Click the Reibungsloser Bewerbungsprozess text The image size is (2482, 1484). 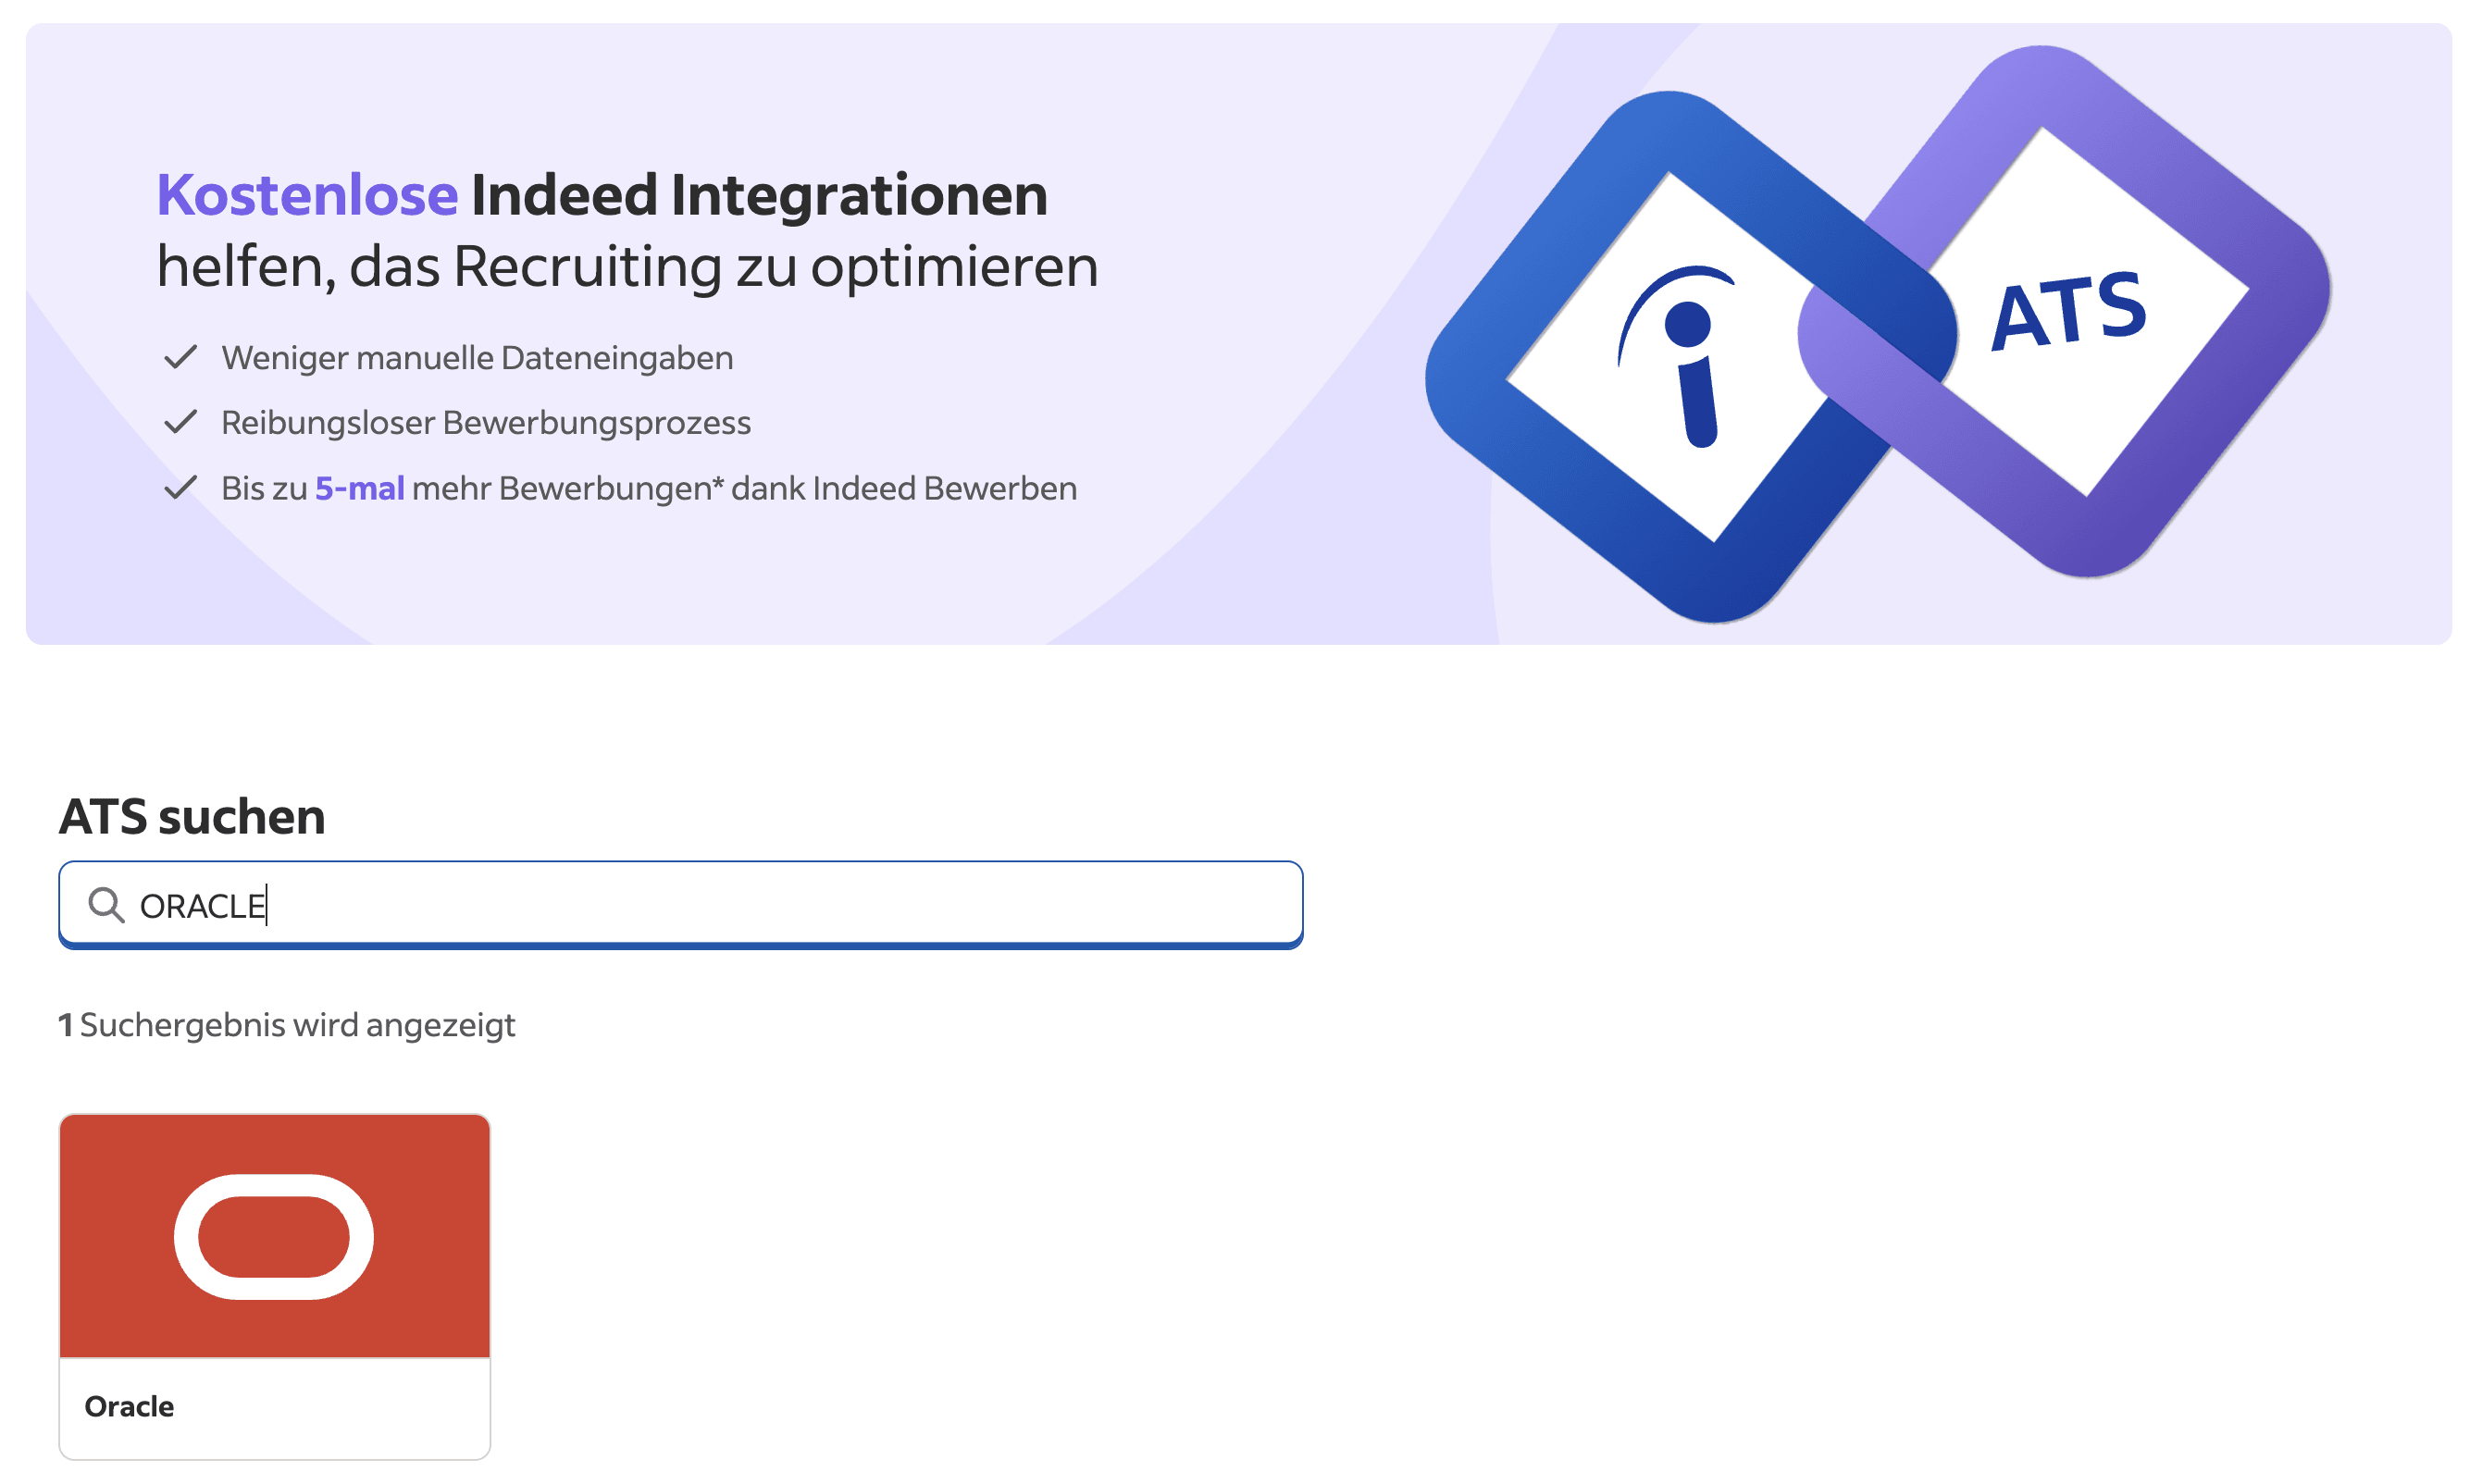coord(486,423)
